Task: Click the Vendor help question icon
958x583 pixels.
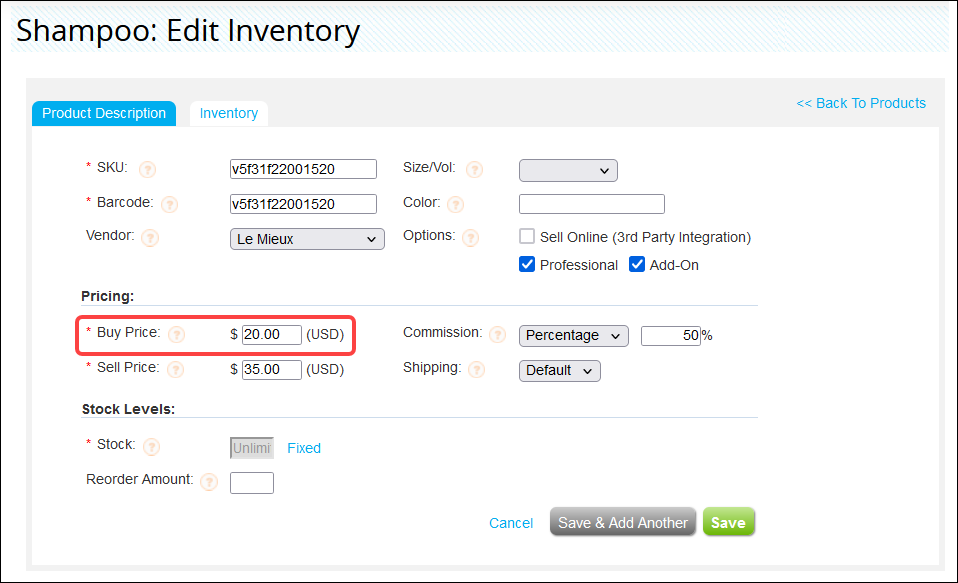Action: pos(150,238)
